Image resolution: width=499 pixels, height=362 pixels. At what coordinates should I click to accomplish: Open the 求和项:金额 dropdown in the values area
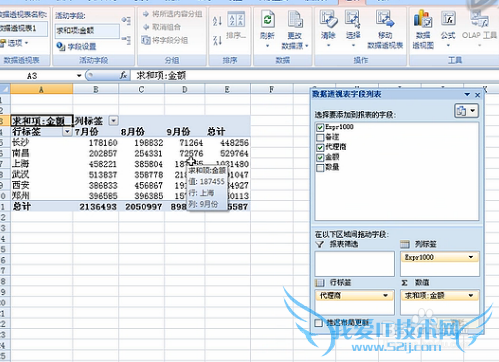471,295
